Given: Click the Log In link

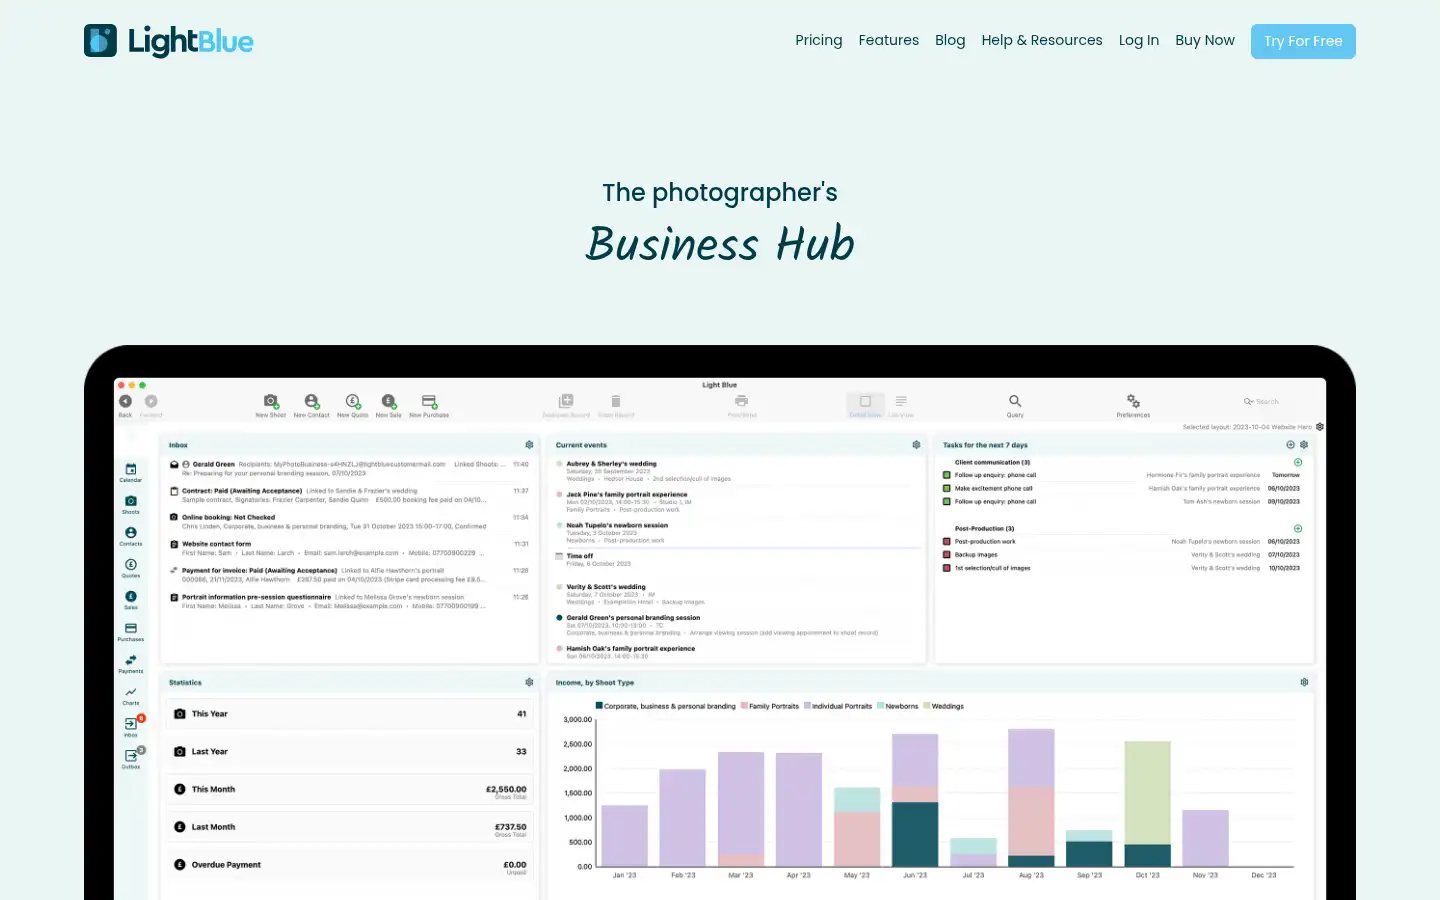Looking at the screenshot, I should [x=1139, y=40].
